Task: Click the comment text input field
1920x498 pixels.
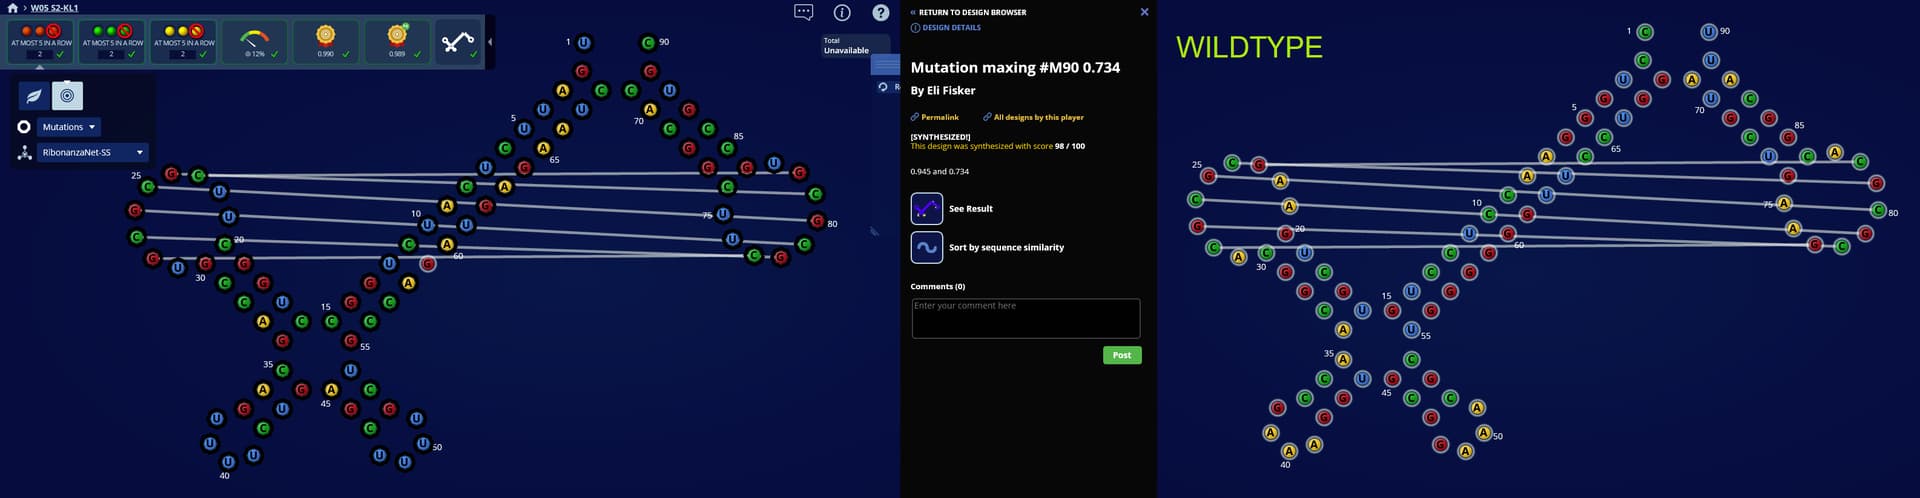Action: (x=1025, y=318)
